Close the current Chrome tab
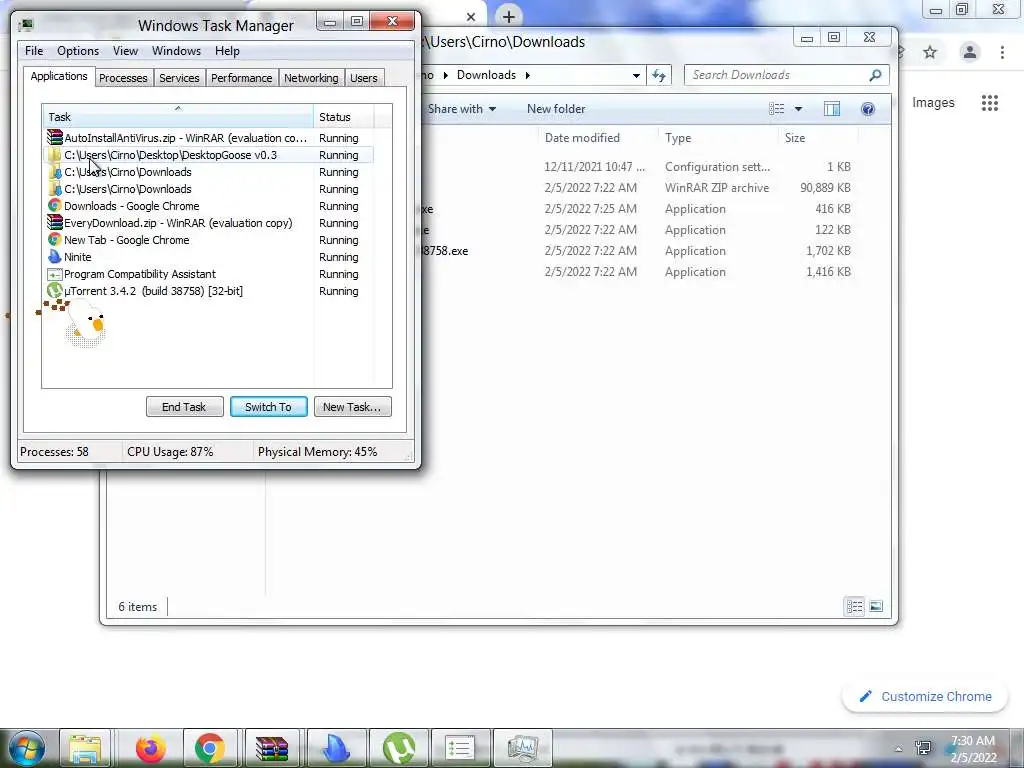 [471, 17]
